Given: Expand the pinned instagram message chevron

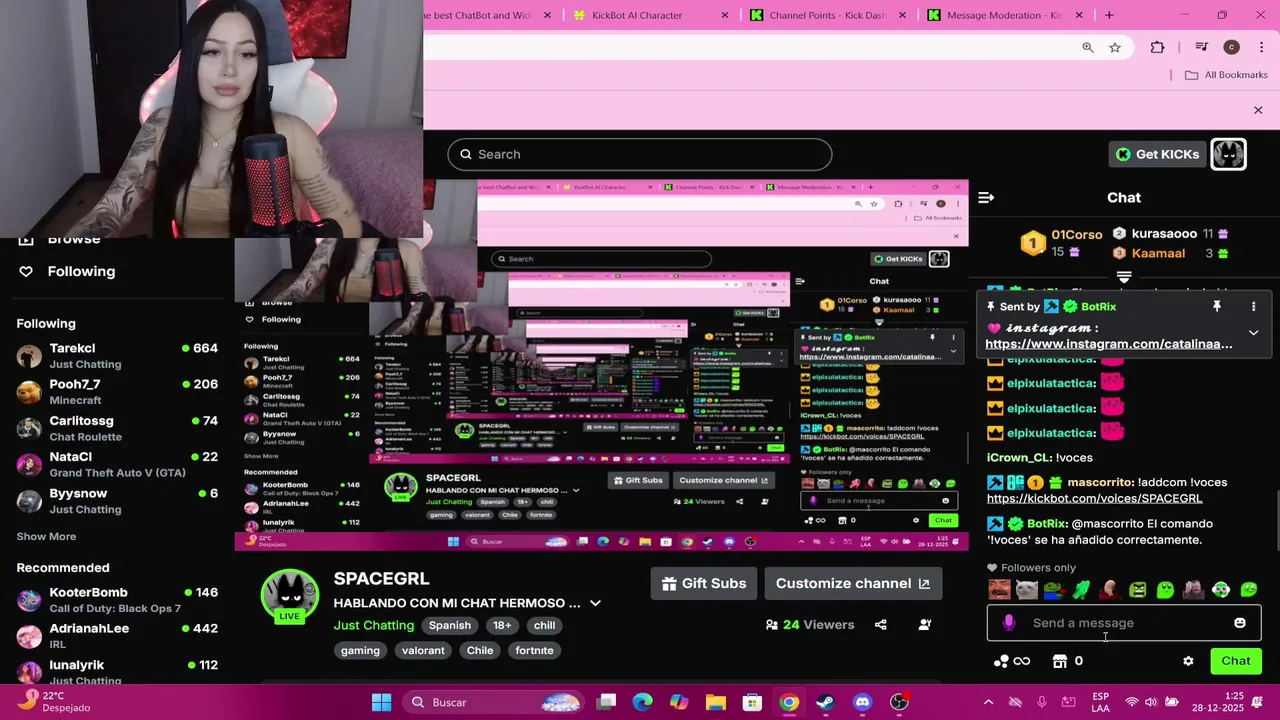Looking at the screenshot, I should click(1253, 332).
